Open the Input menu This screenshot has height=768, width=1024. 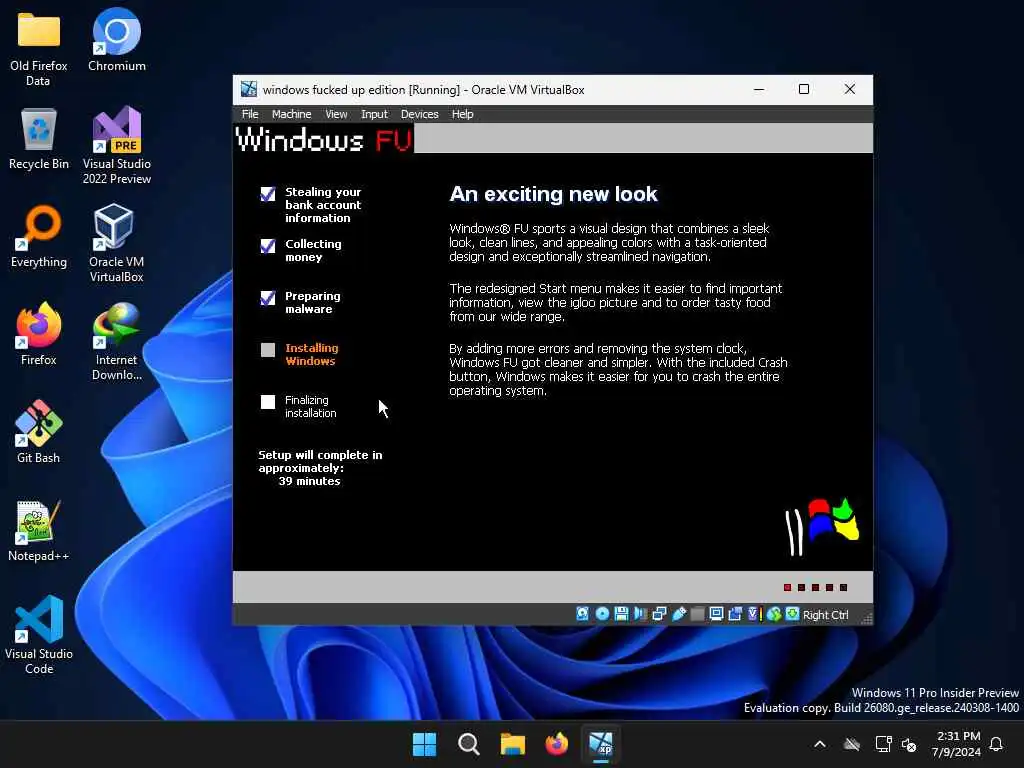click(x=374, y=114)
